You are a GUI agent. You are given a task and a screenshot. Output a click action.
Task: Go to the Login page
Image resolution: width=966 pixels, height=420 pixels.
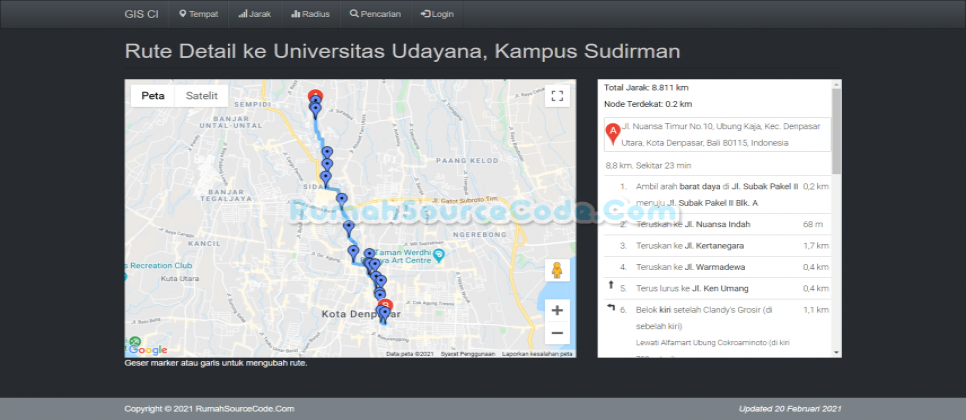(x=437, y=14)
